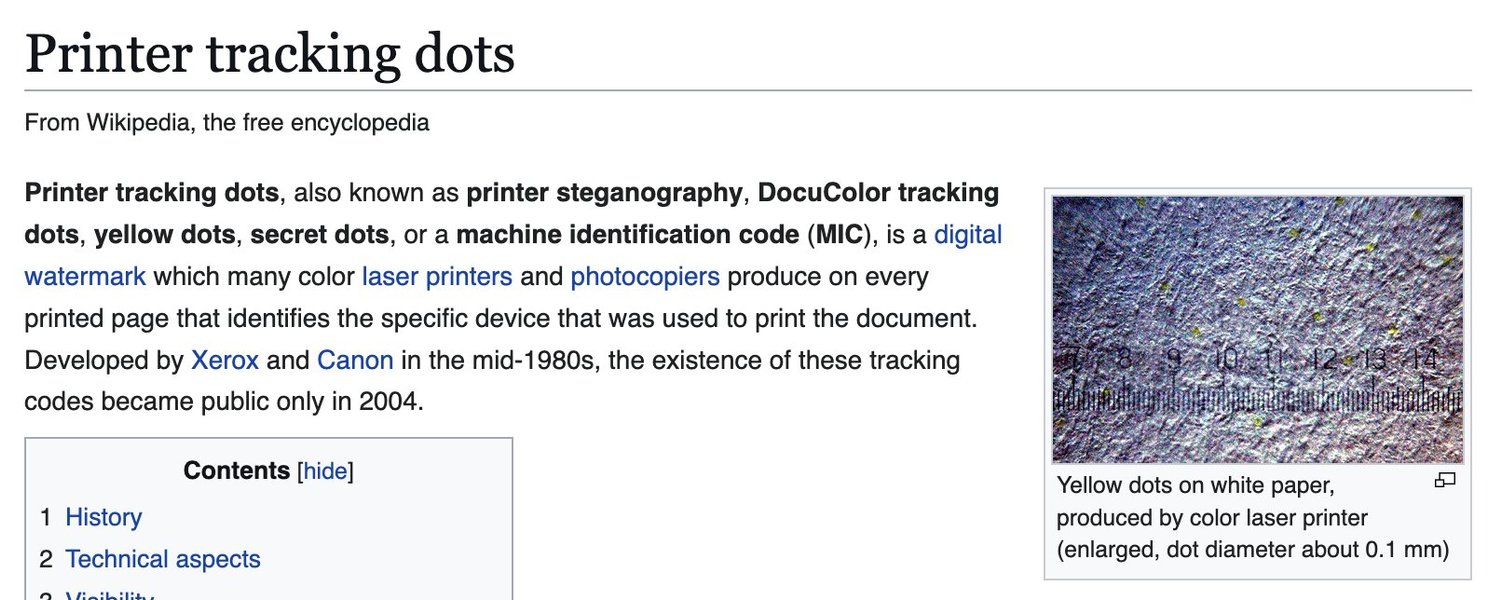
Task: Hide the Contents table using hide toggle
Action: pyautogui.click(x=325, y=471)
